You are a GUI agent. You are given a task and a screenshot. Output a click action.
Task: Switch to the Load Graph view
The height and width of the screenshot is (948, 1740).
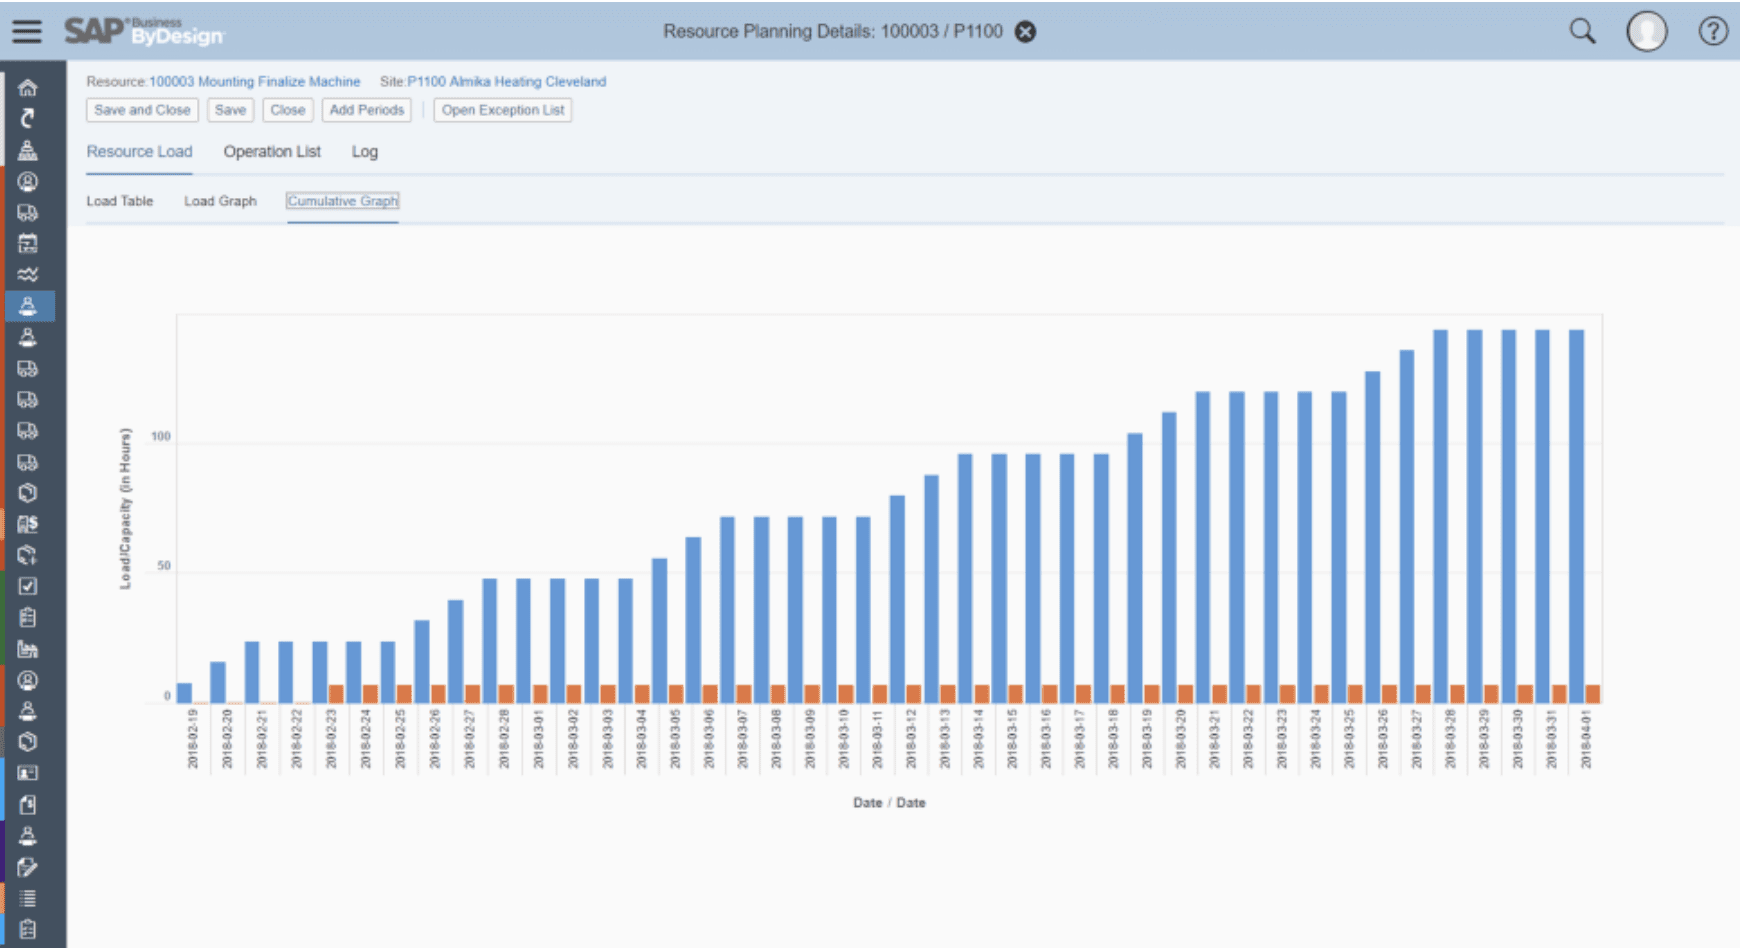[220, 201]
